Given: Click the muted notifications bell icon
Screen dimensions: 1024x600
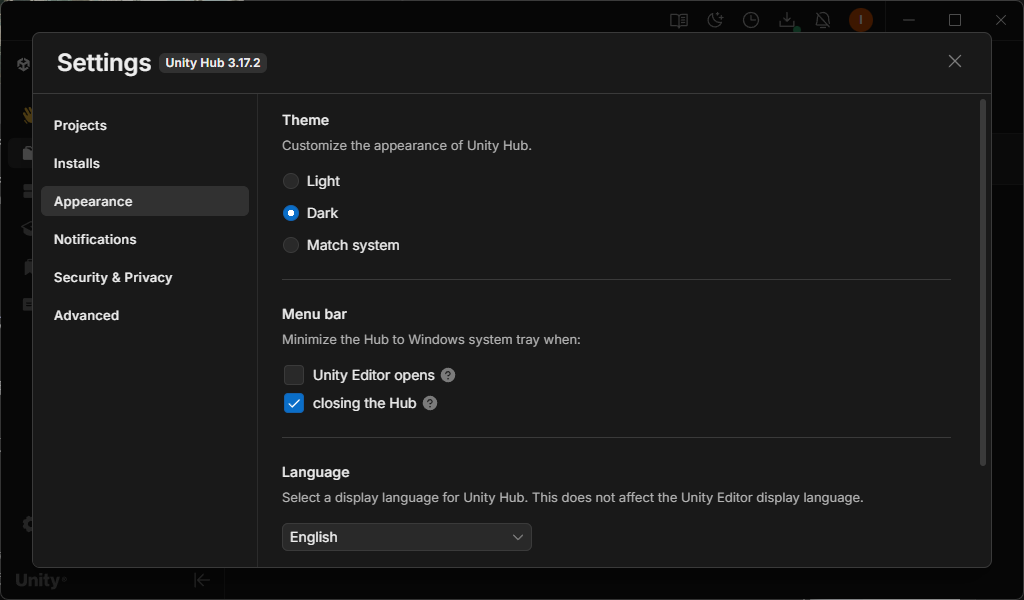Looking at the screenshot, I should click(x=823, y=20).
